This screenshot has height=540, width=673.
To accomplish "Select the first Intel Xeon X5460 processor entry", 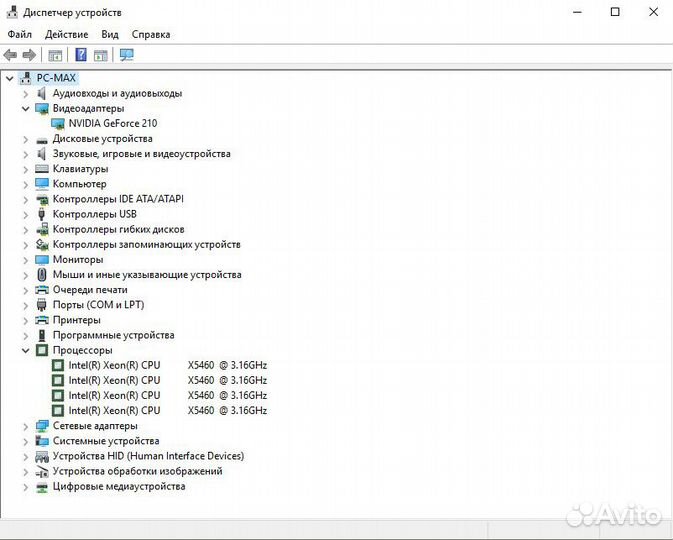I will click(168, 365).
